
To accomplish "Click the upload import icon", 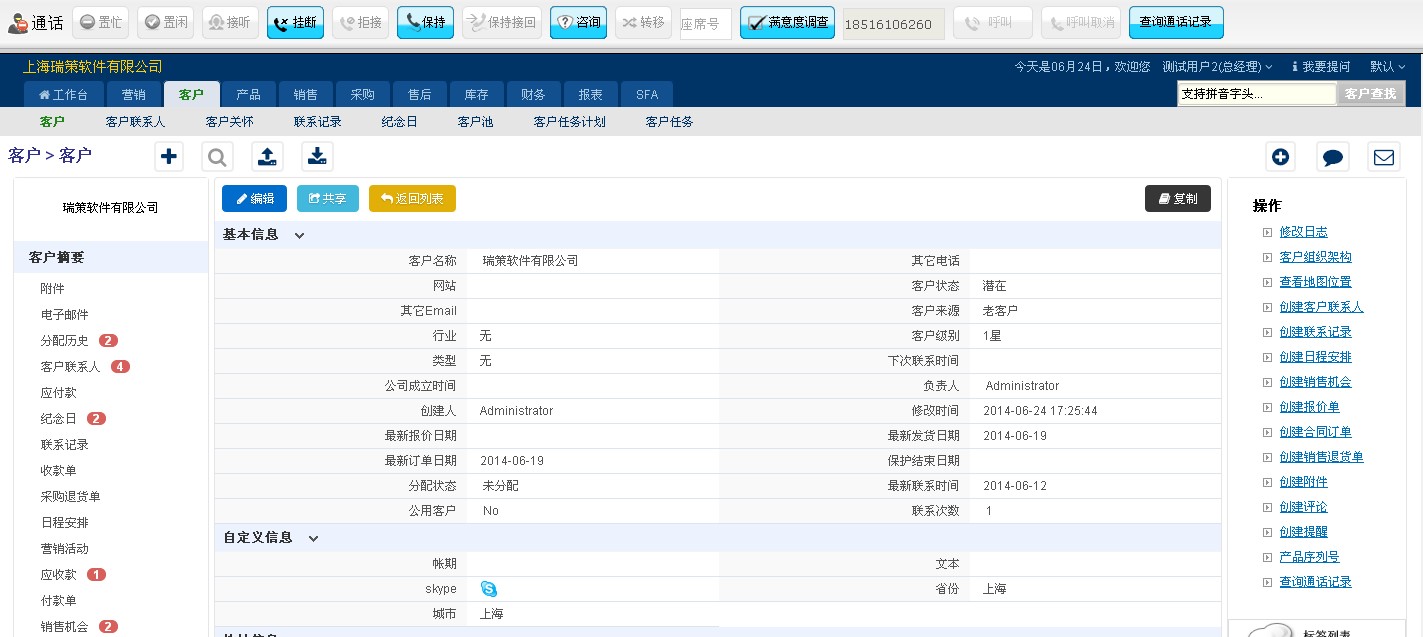I will pyautogui.click(x=266, y=156).
